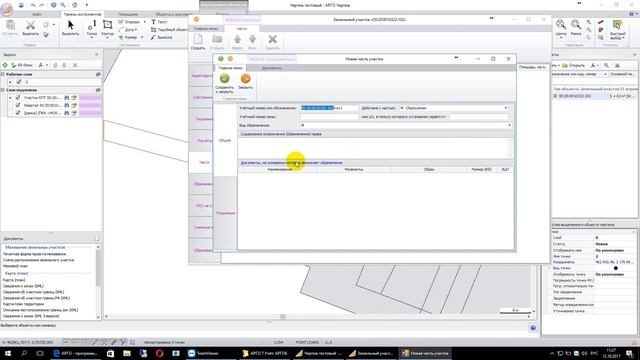
Task: Click the Paste icon in main ribbon
Action: (10, 28)
